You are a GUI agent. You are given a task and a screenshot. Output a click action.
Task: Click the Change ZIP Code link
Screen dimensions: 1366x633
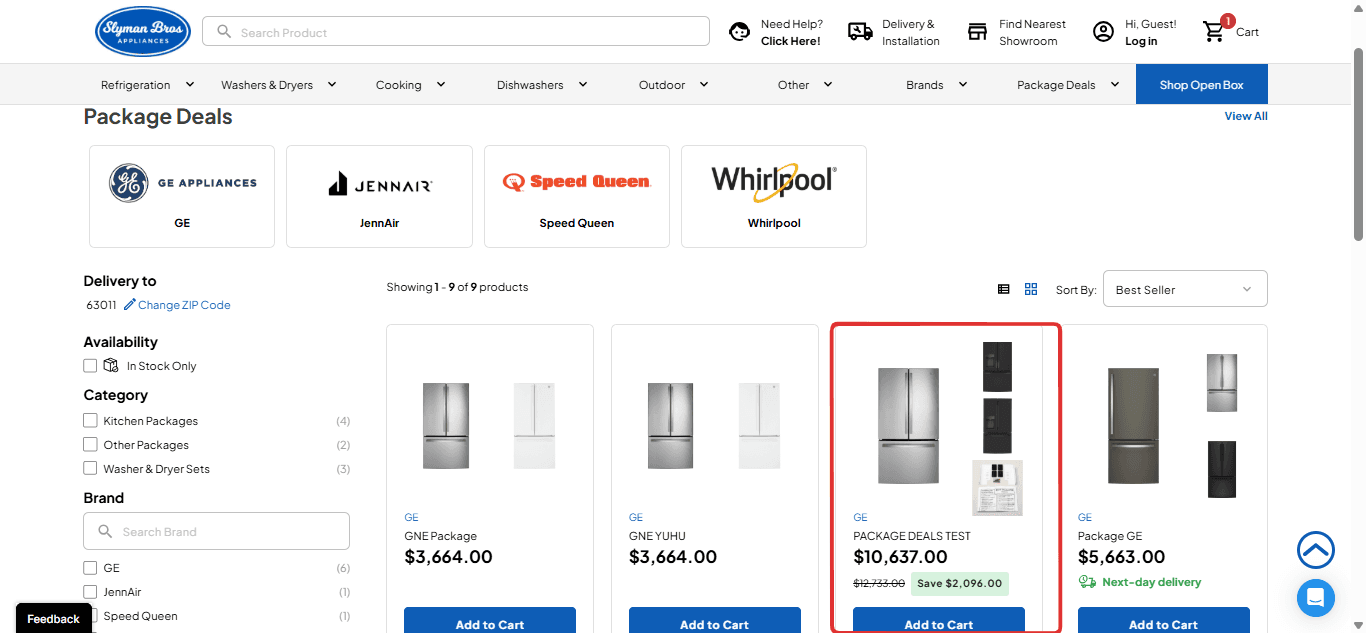pyautogui.click(x=184, y=305)
